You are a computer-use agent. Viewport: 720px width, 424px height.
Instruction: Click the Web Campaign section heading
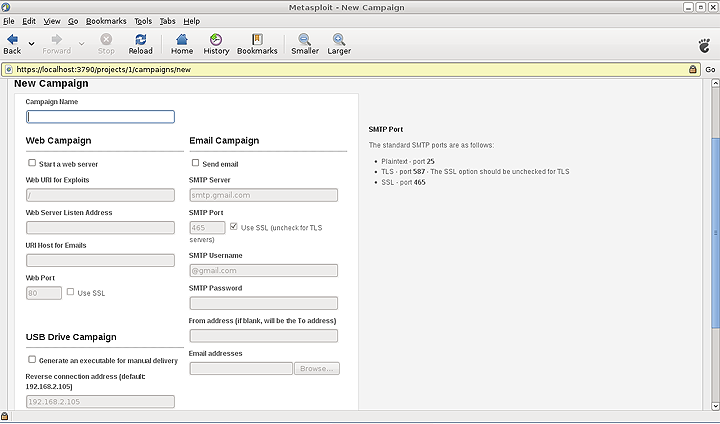[x=58, y=141]
